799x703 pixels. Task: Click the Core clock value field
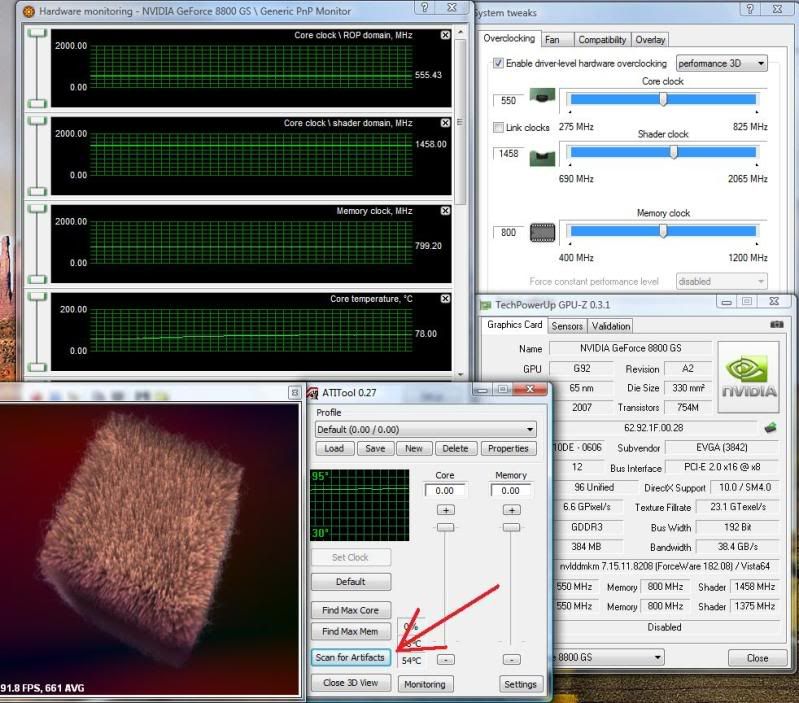[x=508, y=101]
